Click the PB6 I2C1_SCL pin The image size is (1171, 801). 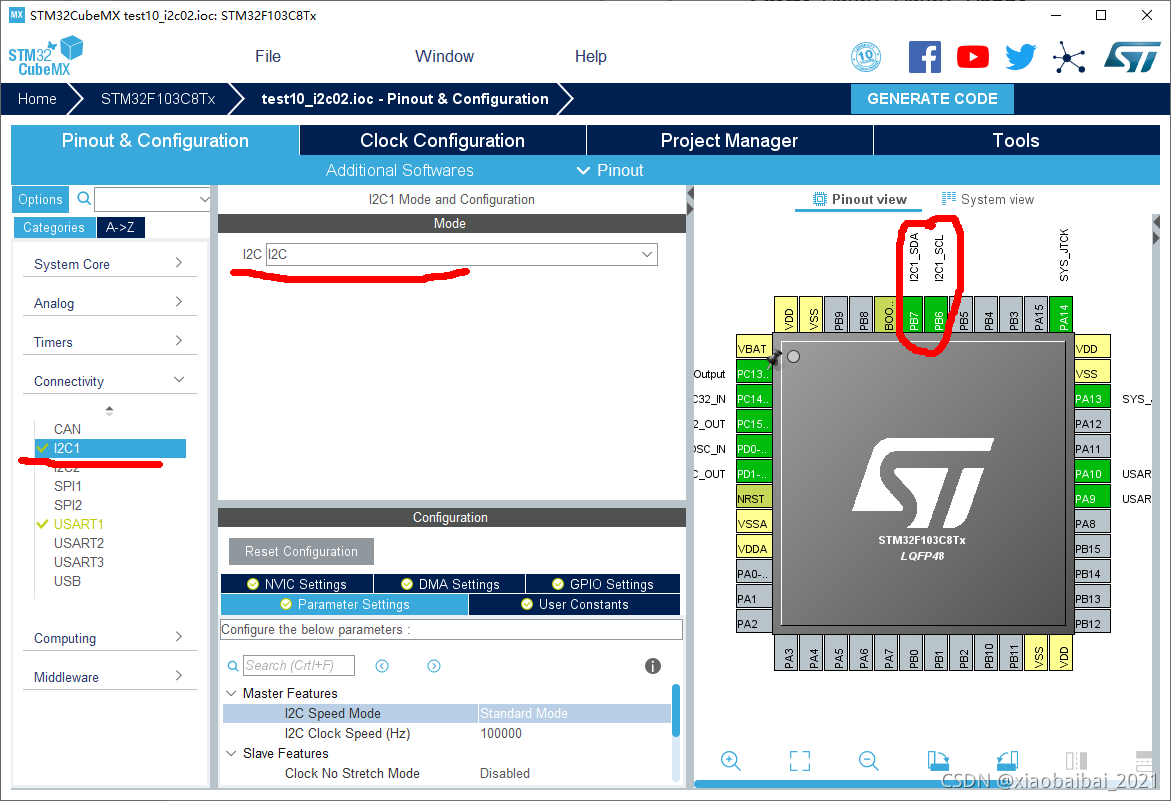(x=938, y=314)
